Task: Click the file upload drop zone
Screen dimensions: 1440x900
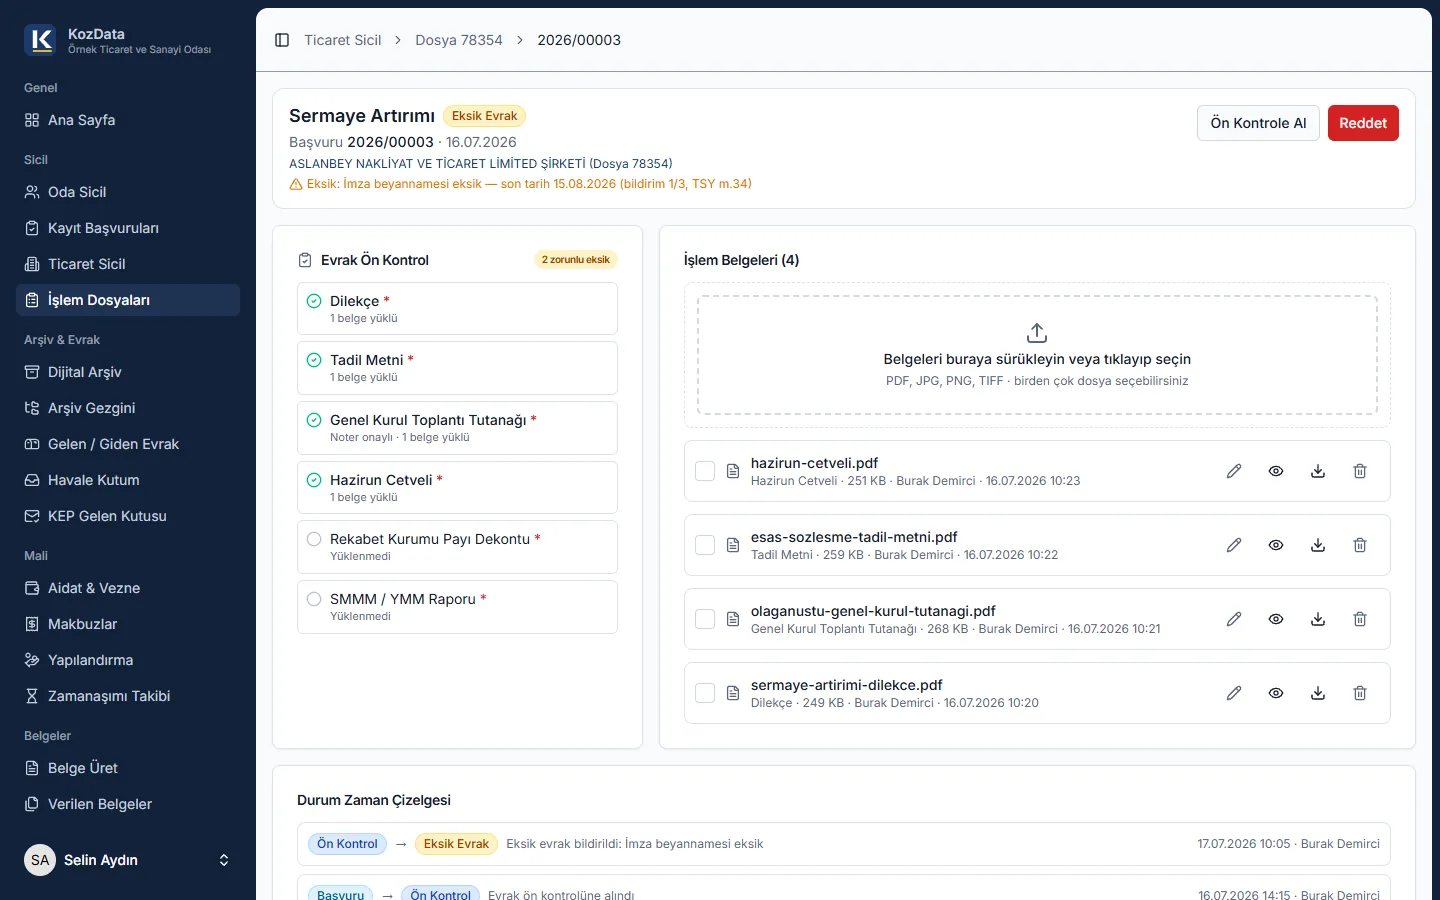Action: [1037, 355]
